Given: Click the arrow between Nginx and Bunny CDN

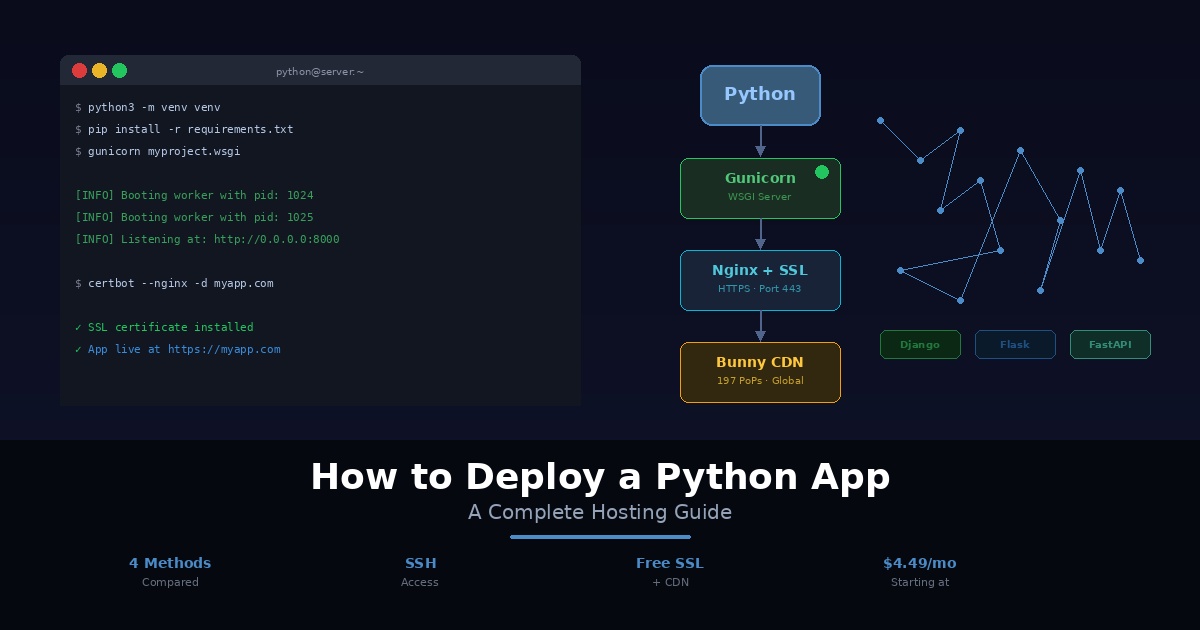Looking at the screenshot, I should coord(760,326).
